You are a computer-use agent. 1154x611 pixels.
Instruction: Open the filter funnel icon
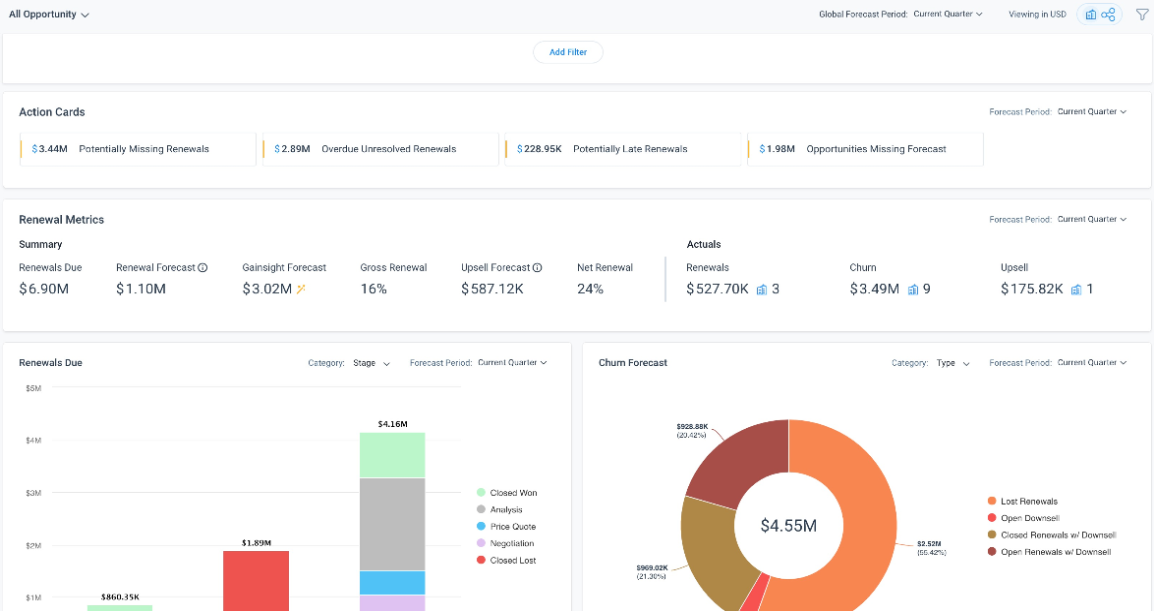[1141, 15]
